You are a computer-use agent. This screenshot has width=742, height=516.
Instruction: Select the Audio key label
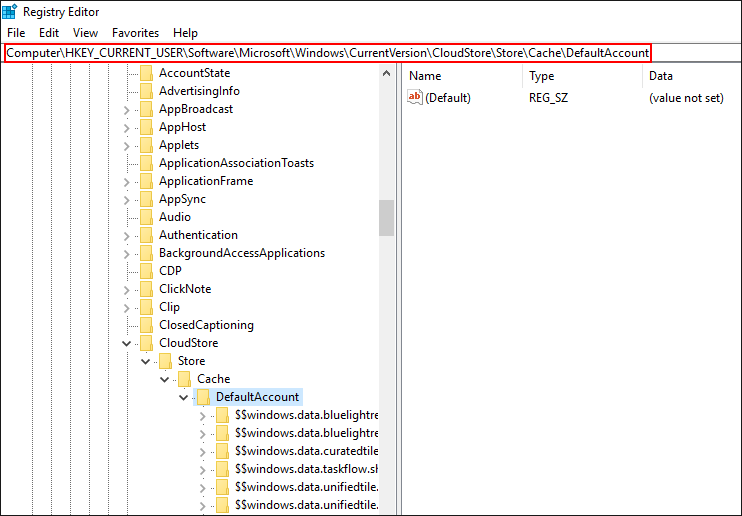click(x=175, y=217)
